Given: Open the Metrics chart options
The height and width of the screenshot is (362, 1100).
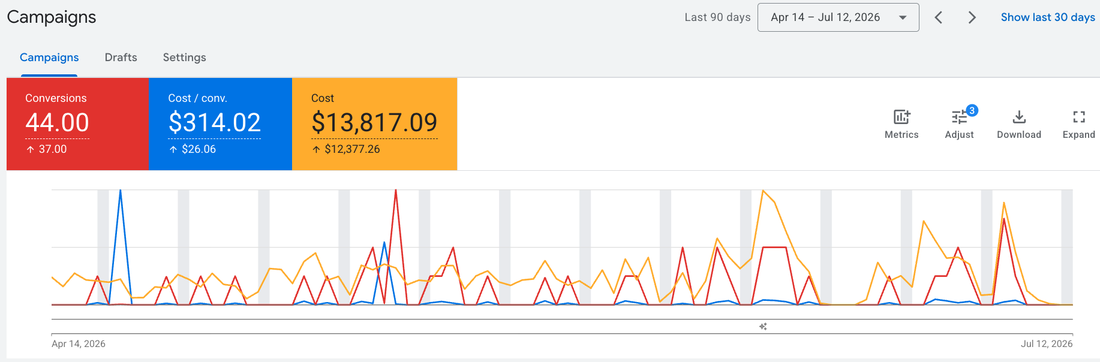Looking at the screenshot, I should click(x=901, y=124).
